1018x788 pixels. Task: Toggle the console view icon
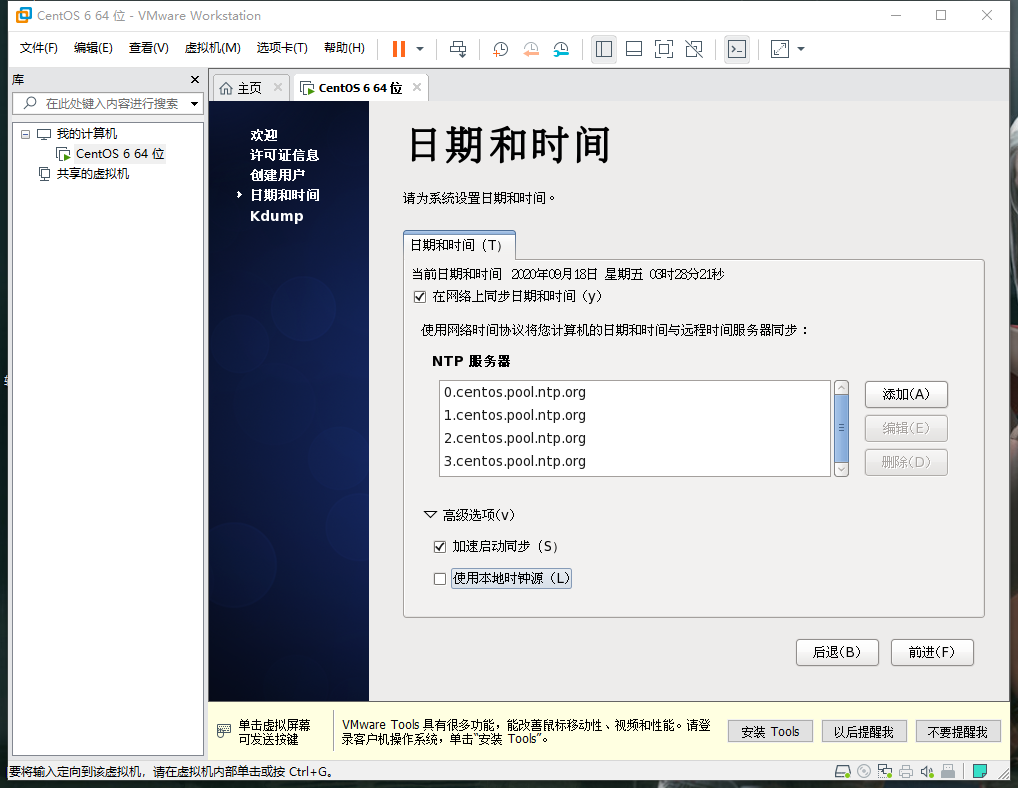737,49
